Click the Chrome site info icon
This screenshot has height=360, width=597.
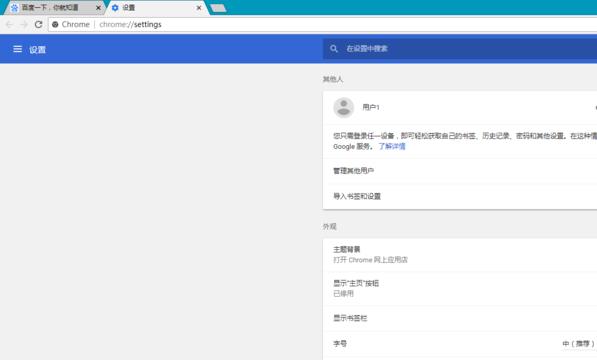tap(55, 24)
